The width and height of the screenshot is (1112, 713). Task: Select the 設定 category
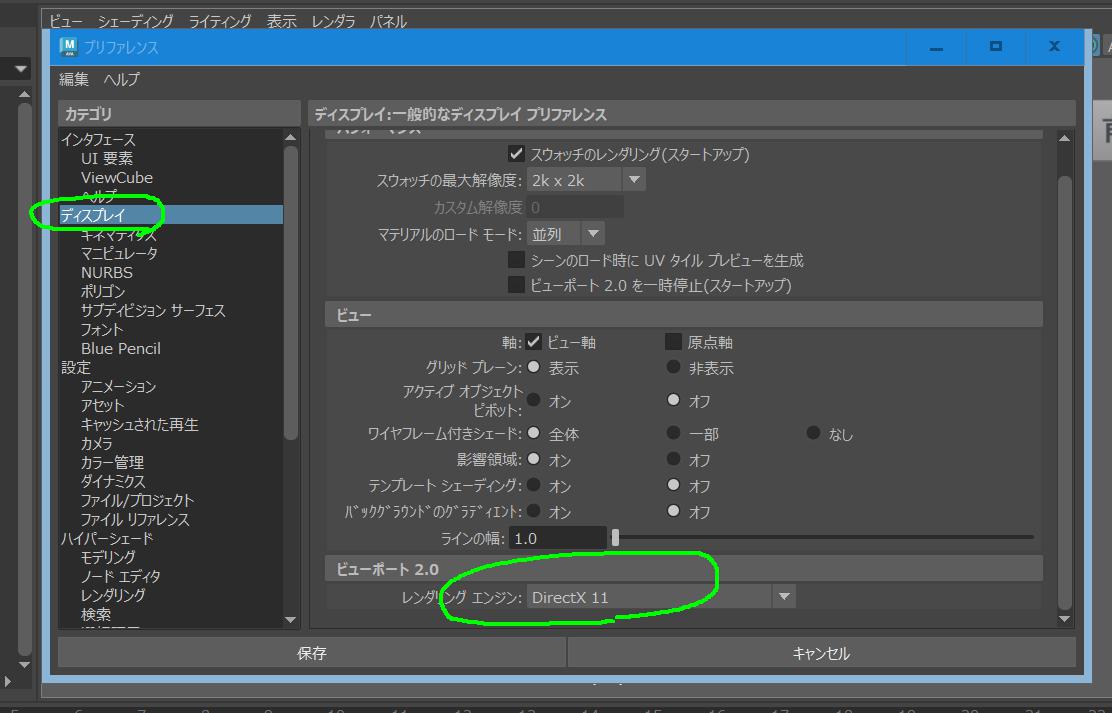click(x=76, y=367)
